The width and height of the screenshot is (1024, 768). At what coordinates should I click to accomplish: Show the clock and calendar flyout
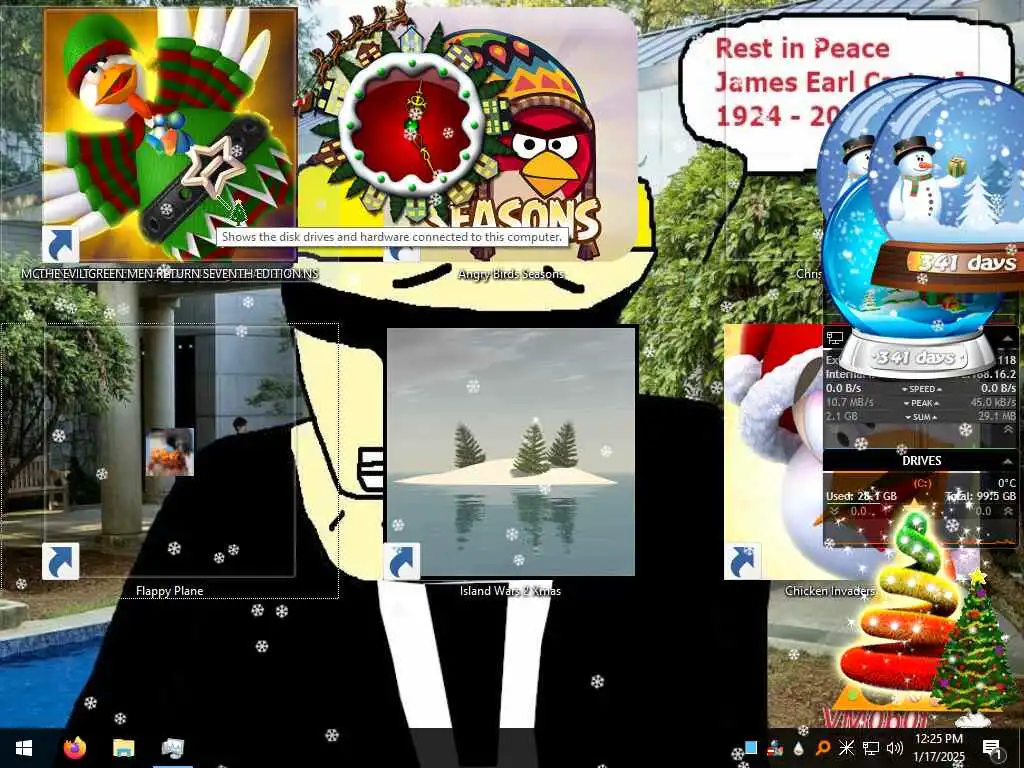tap(938, 748)
